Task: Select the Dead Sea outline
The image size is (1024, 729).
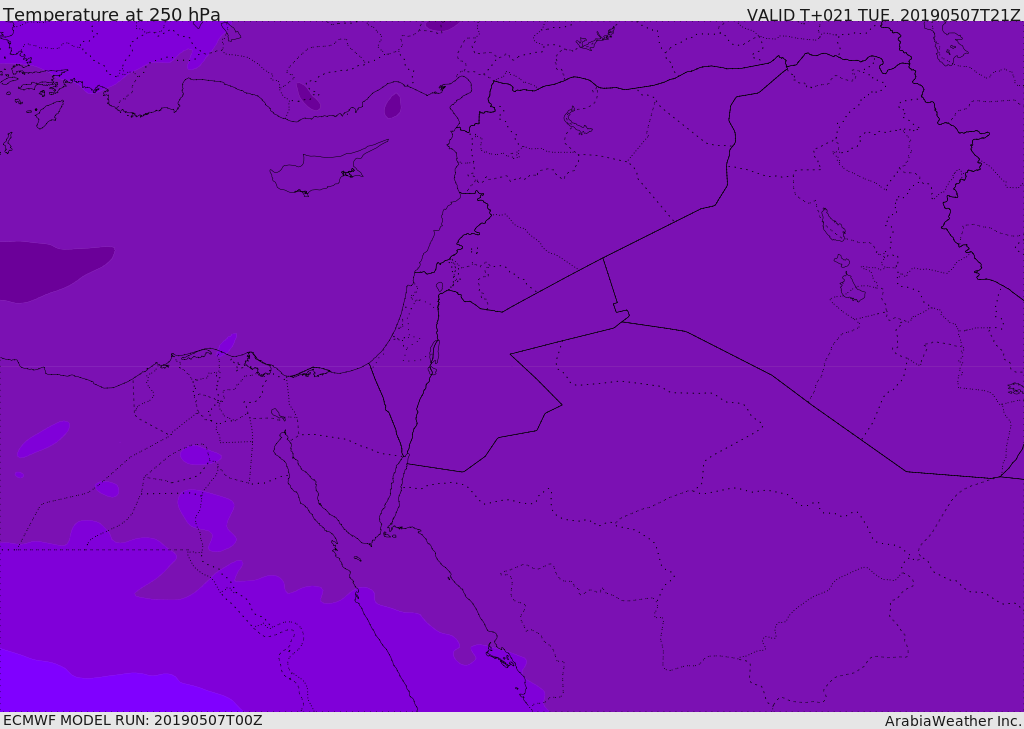Action: [434, 355]
